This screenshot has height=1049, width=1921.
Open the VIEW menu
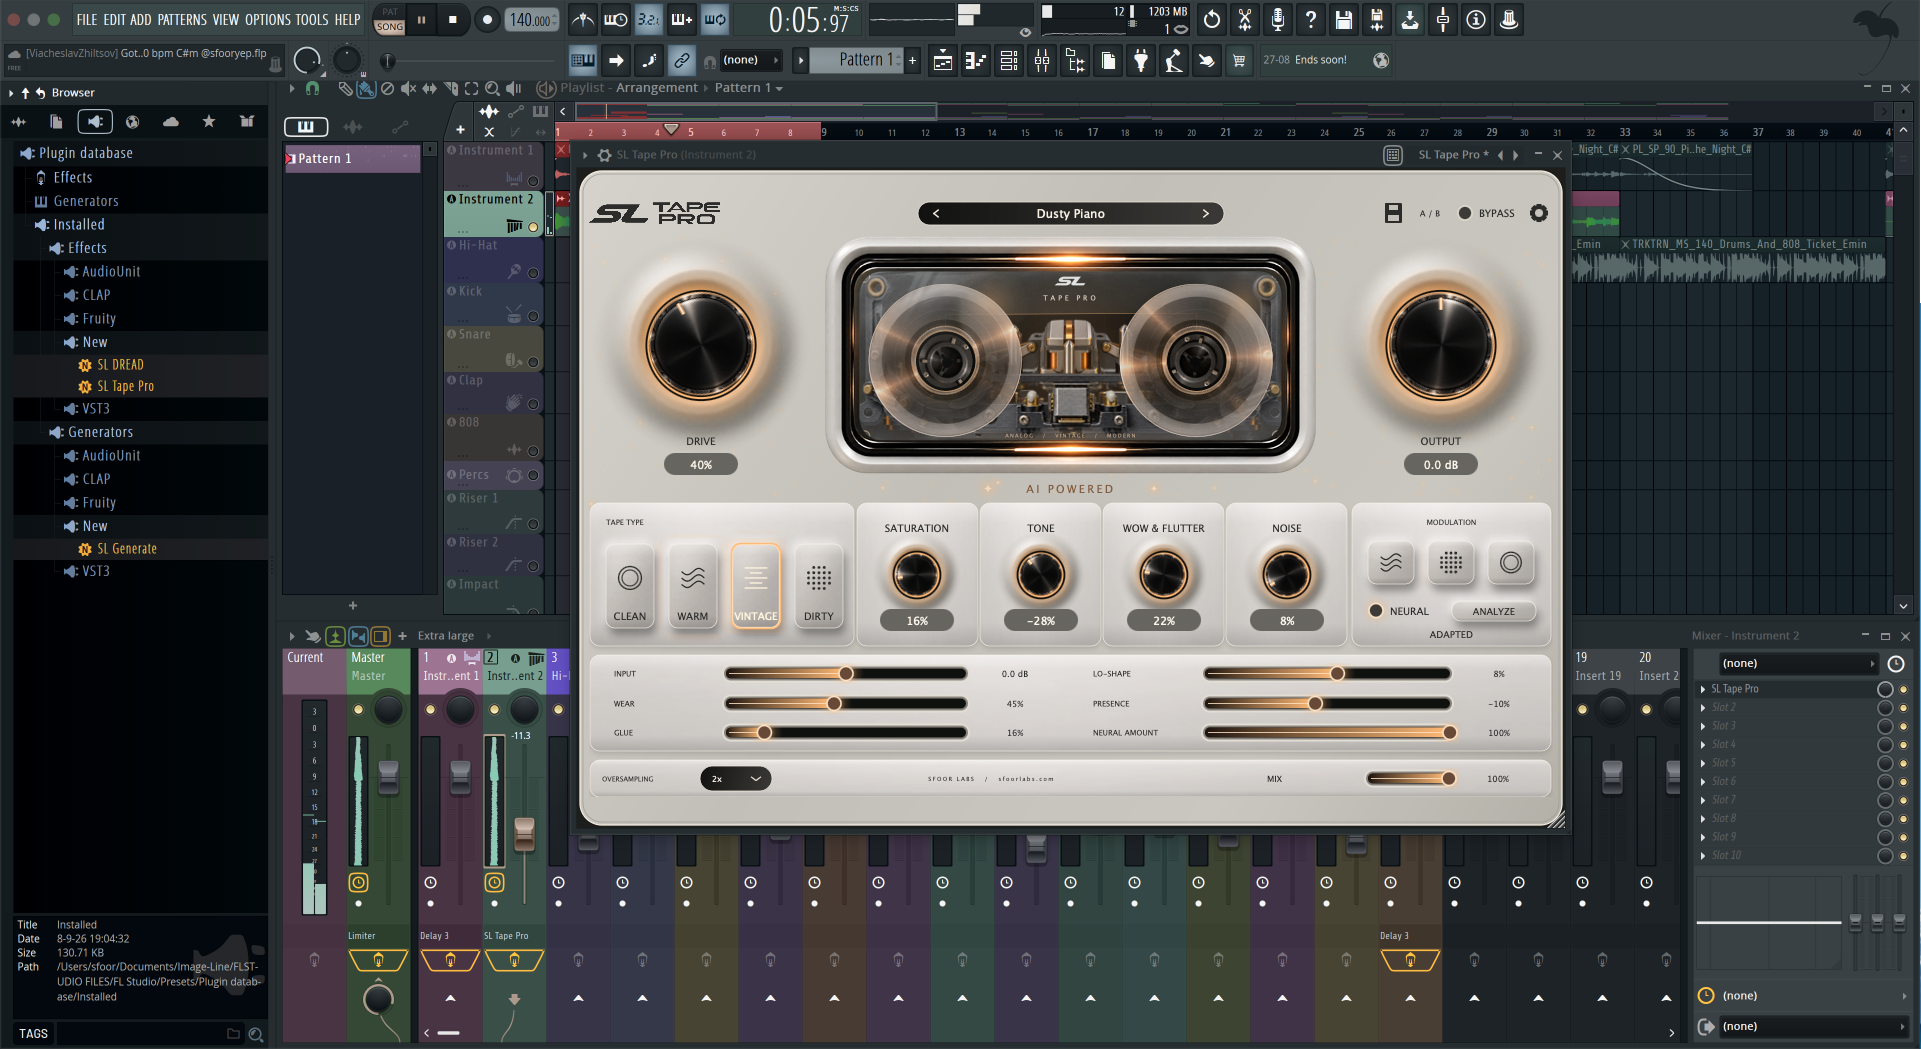226,19
